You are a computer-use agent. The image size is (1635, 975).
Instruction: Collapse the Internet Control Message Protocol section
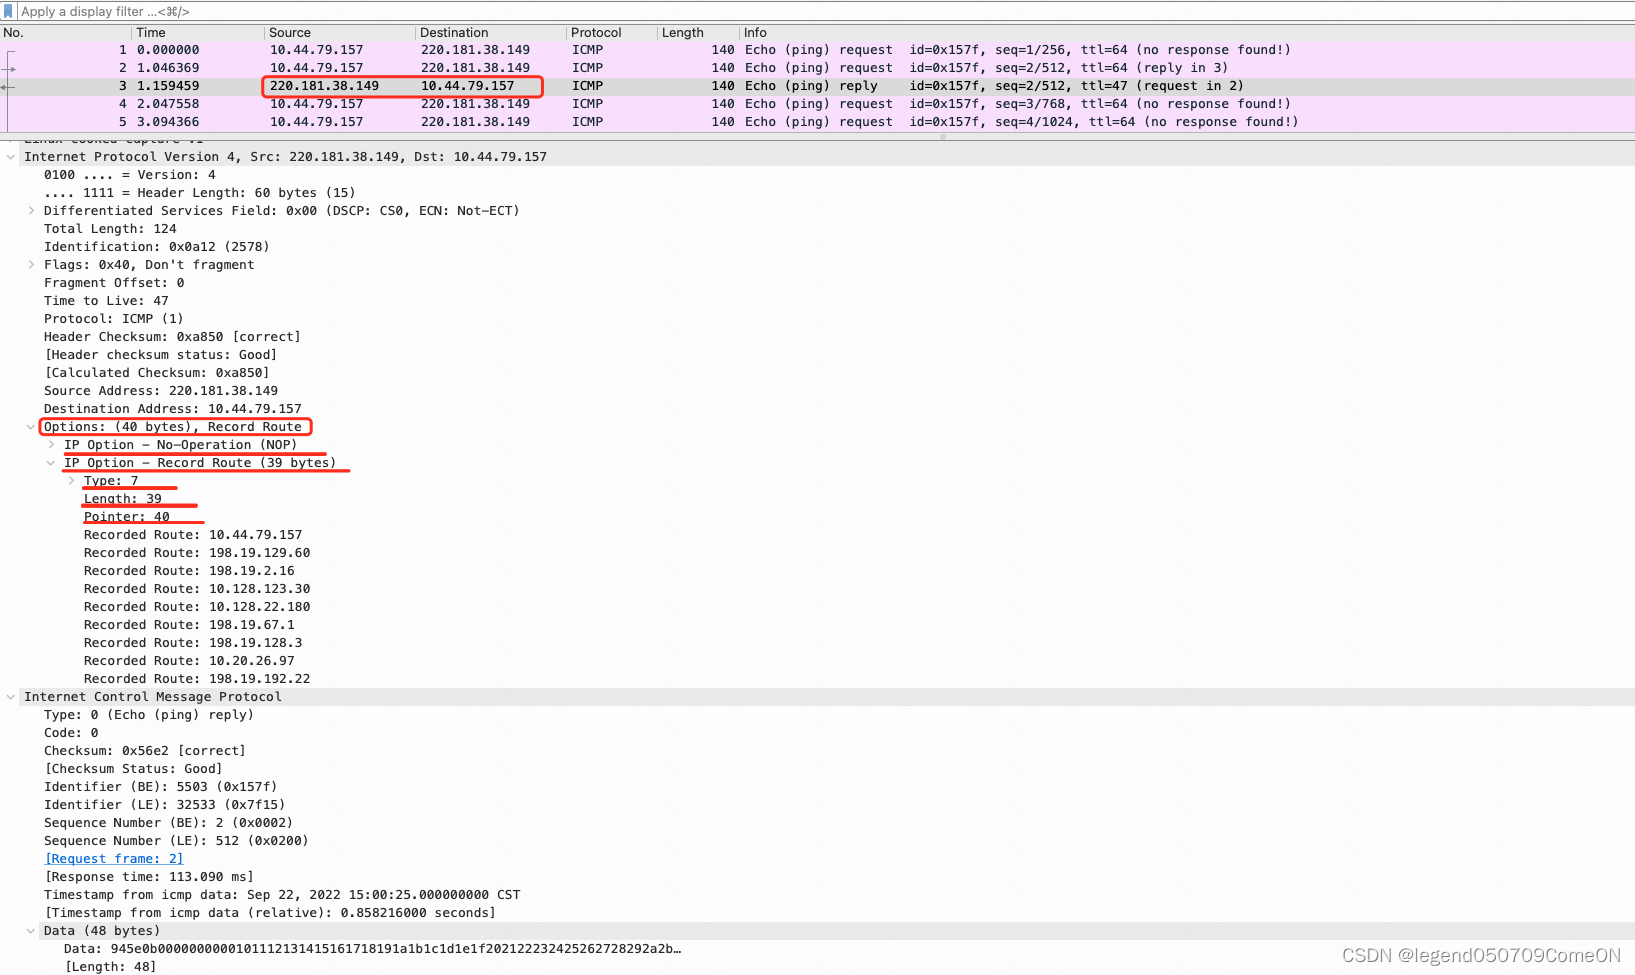coord(10,696)
